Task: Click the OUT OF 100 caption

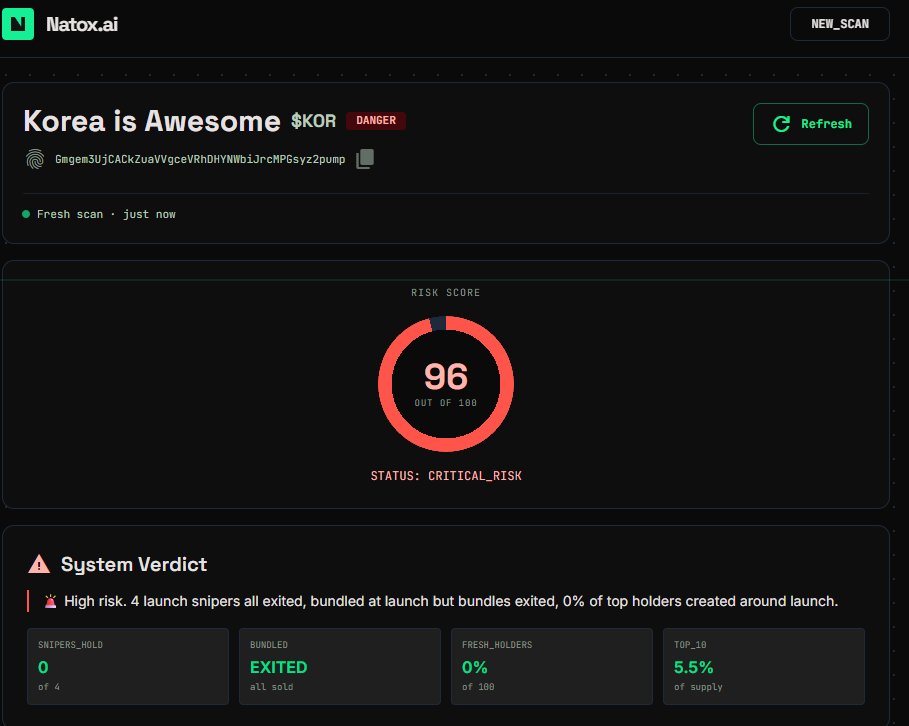Action: (x=446, y=402)
